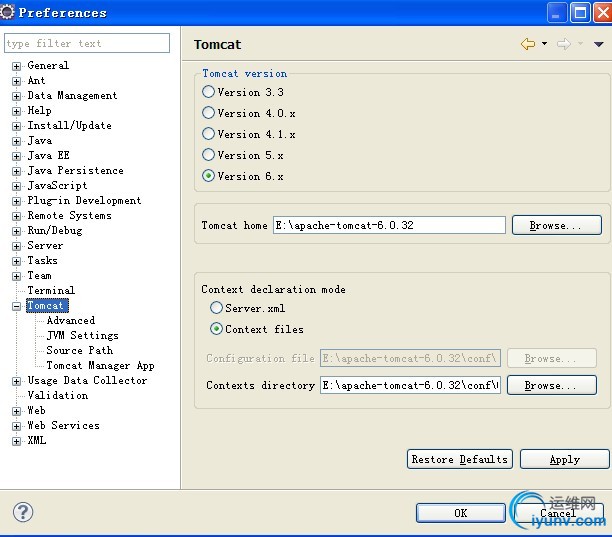Select the Terminal preference page
The width and height of the screenshot is (612, 537).
point(51,290)
